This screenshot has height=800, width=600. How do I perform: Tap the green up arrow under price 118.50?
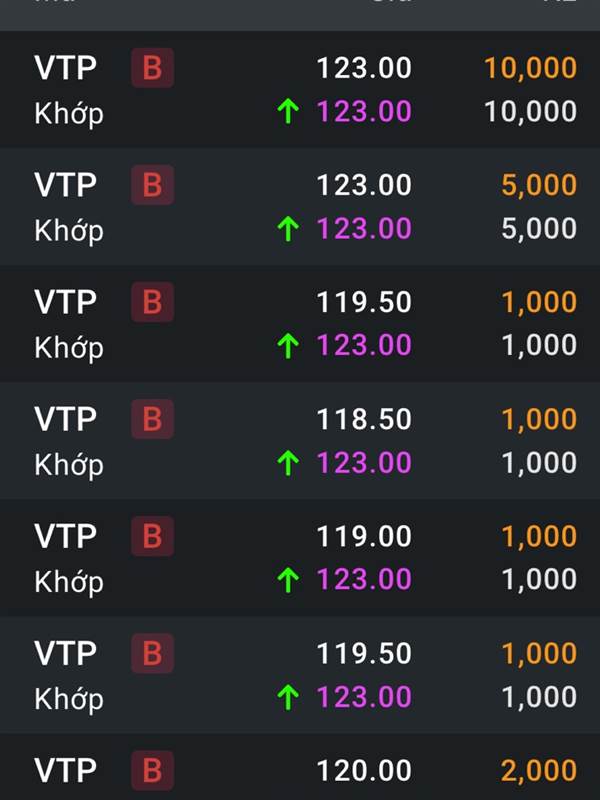tap(288, 463)
